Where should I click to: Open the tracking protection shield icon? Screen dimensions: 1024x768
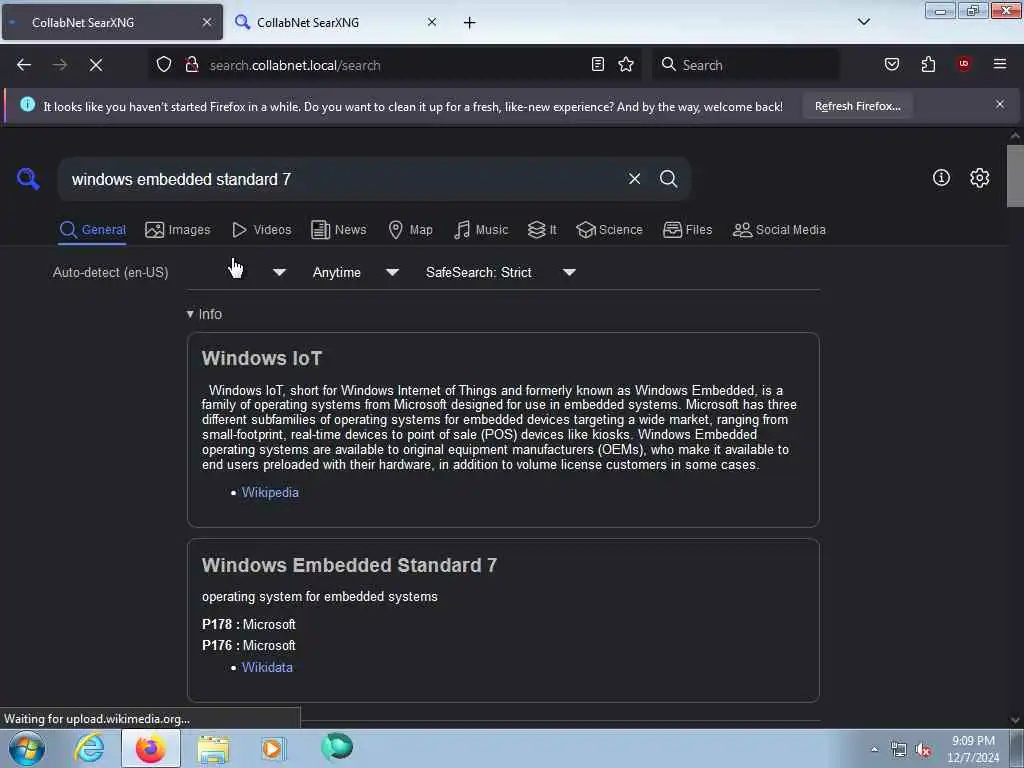pos(164,64)
